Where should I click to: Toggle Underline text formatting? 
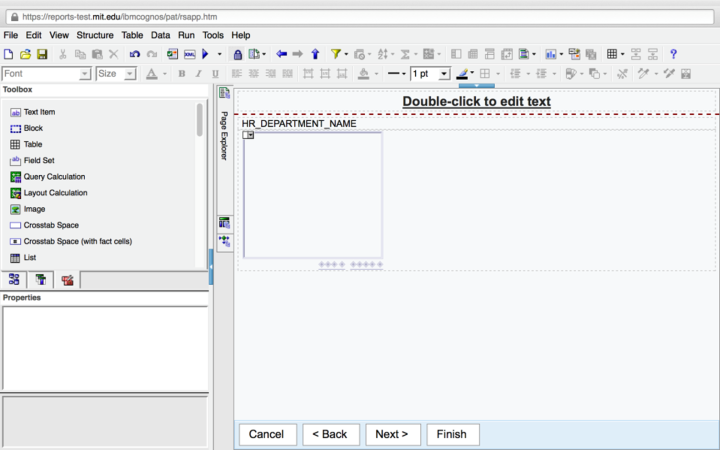(215, 74)
